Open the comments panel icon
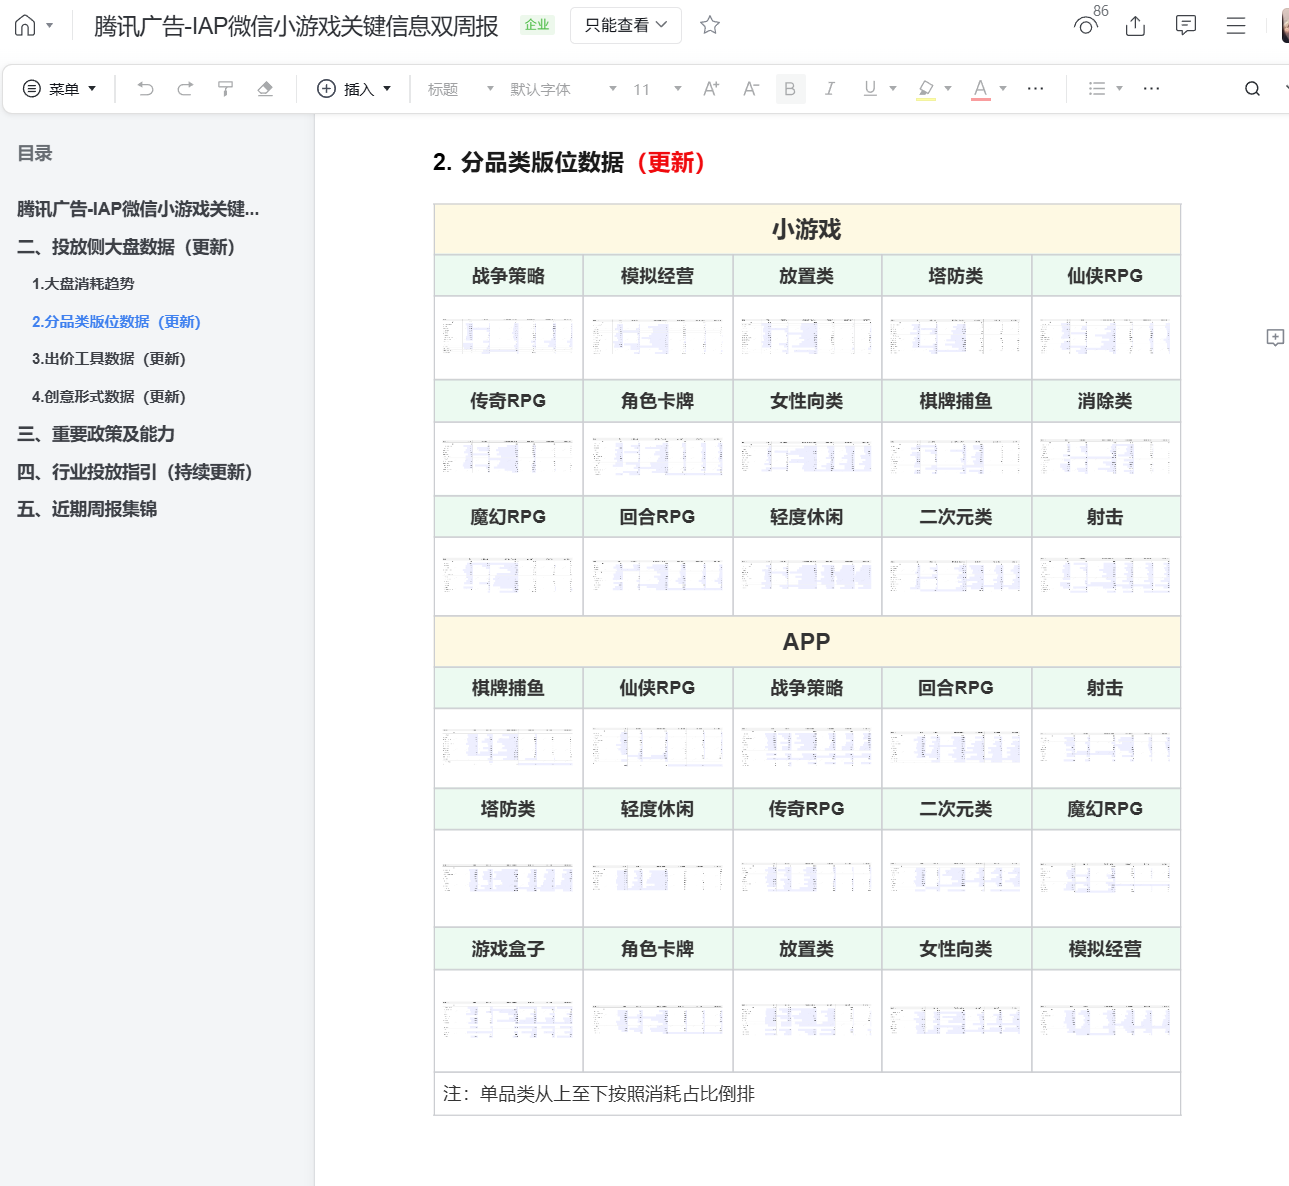Viewport: 1289px width, 1186px height. pyautogui.click(x=1186, y=26)
